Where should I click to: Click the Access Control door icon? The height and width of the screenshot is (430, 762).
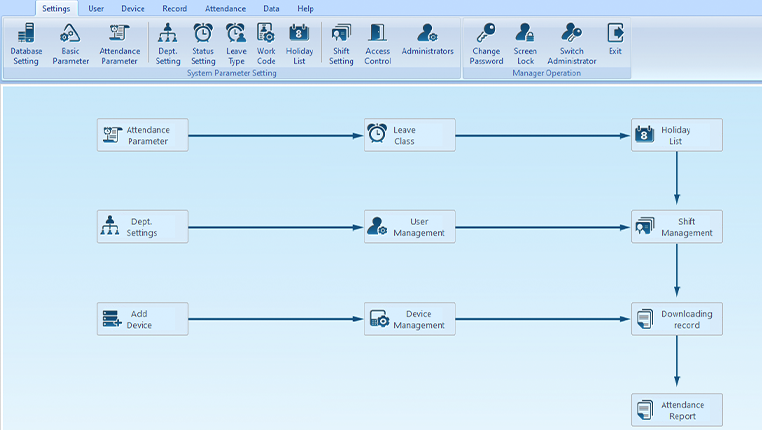377,43
